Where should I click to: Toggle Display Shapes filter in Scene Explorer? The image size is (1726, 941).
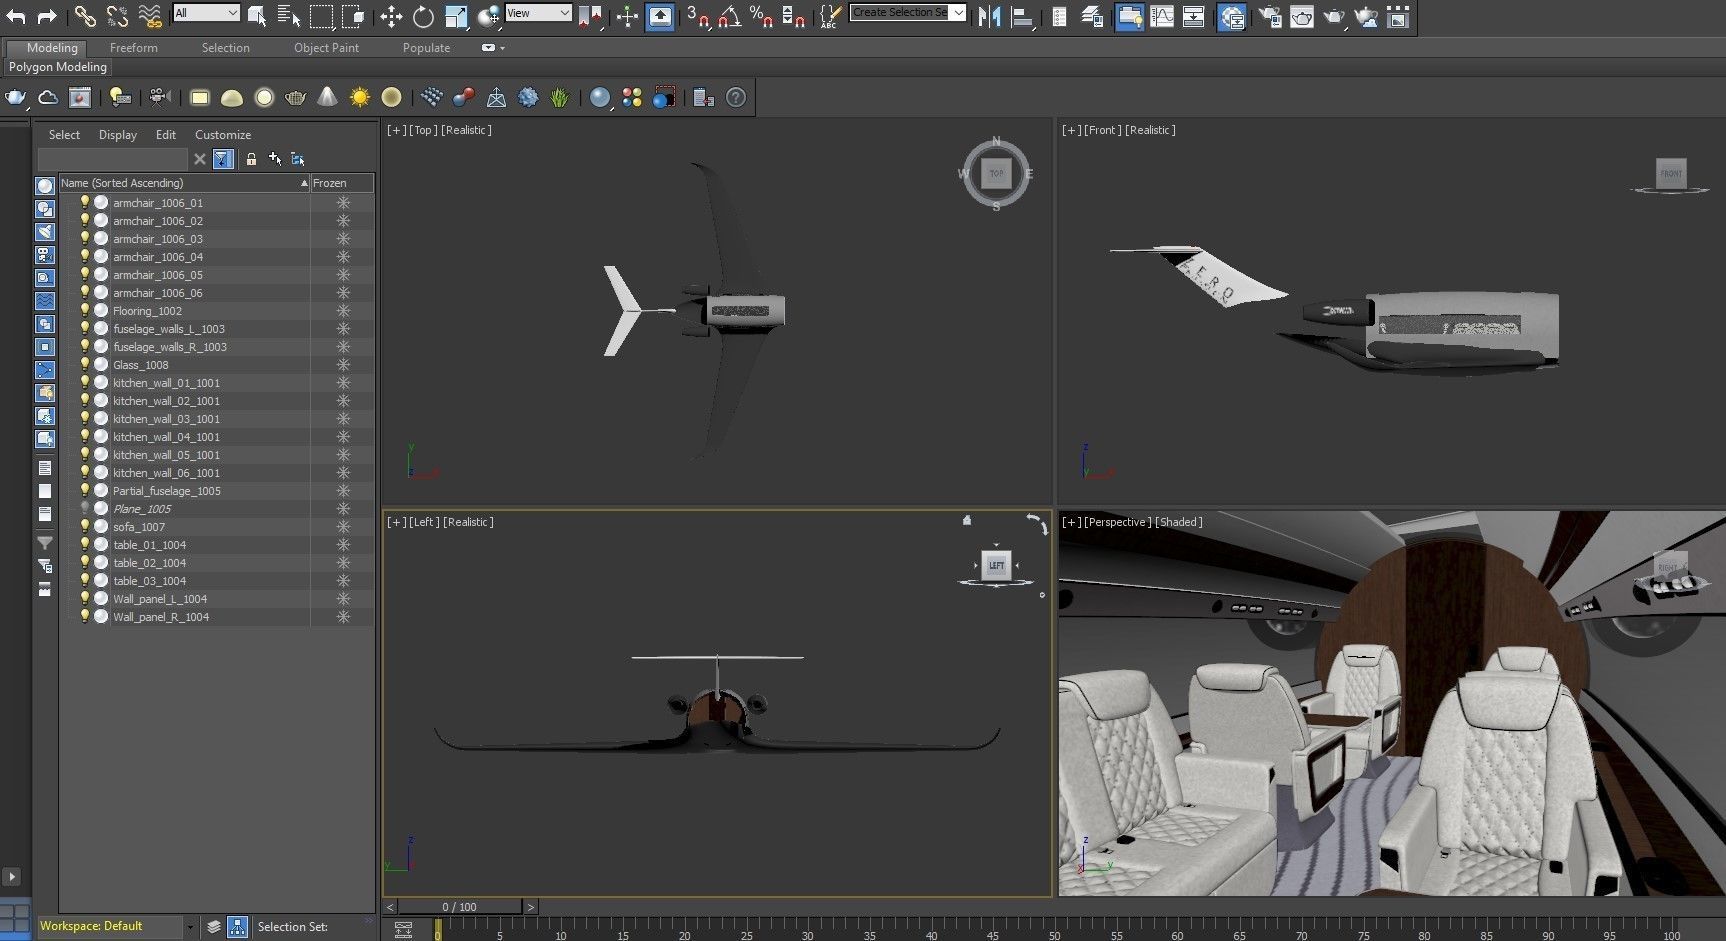point(45,209)
